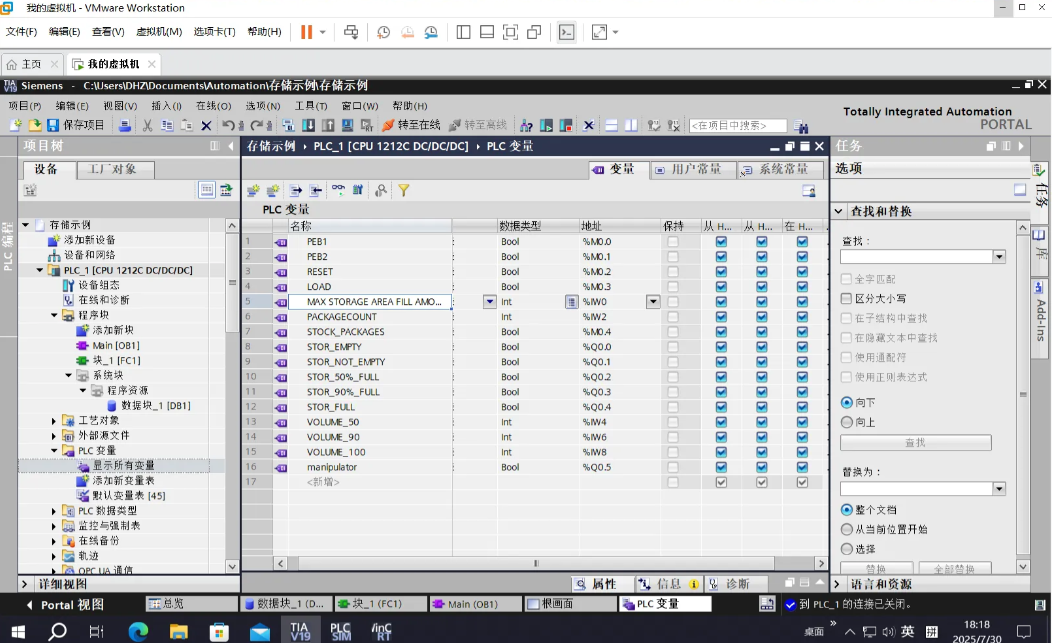Toggle retain checkbox for PEB1 tag
The width and height of the screenshot is (1052, 643).
click(673, 242)
